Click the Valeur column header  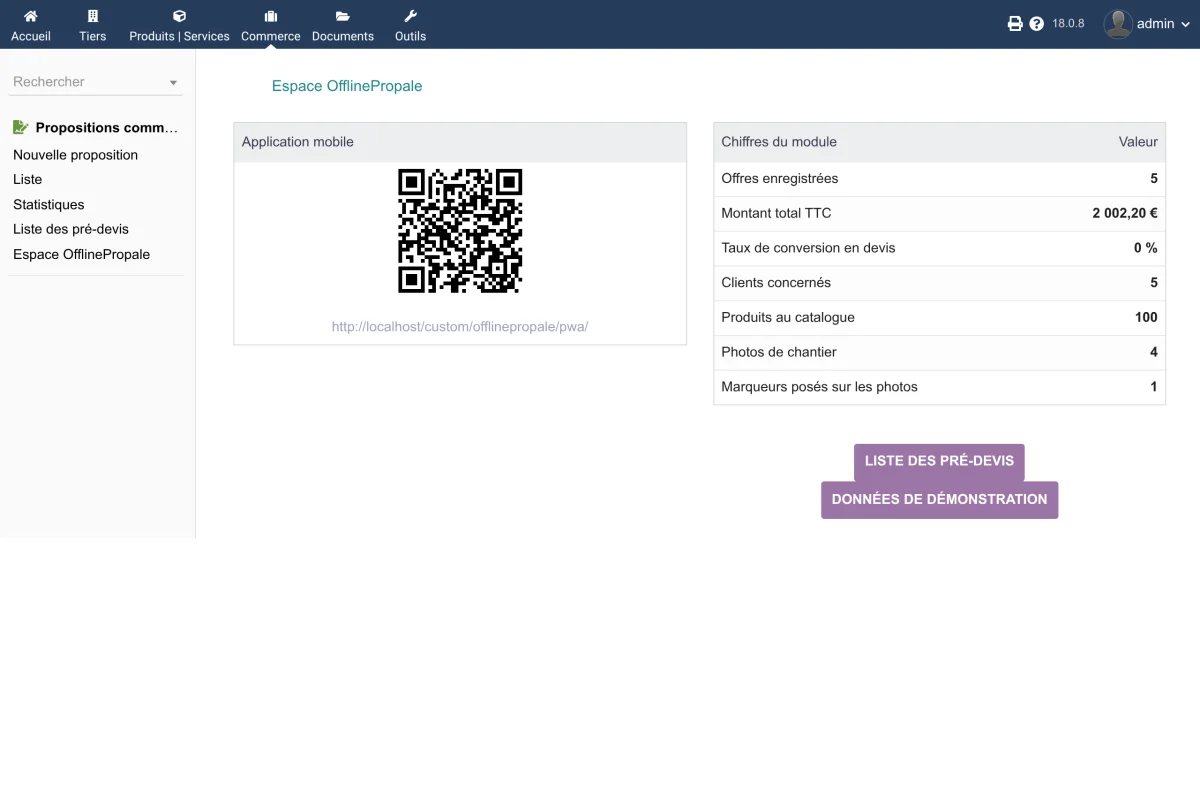pyautogui.click(x=1138, y=142)
